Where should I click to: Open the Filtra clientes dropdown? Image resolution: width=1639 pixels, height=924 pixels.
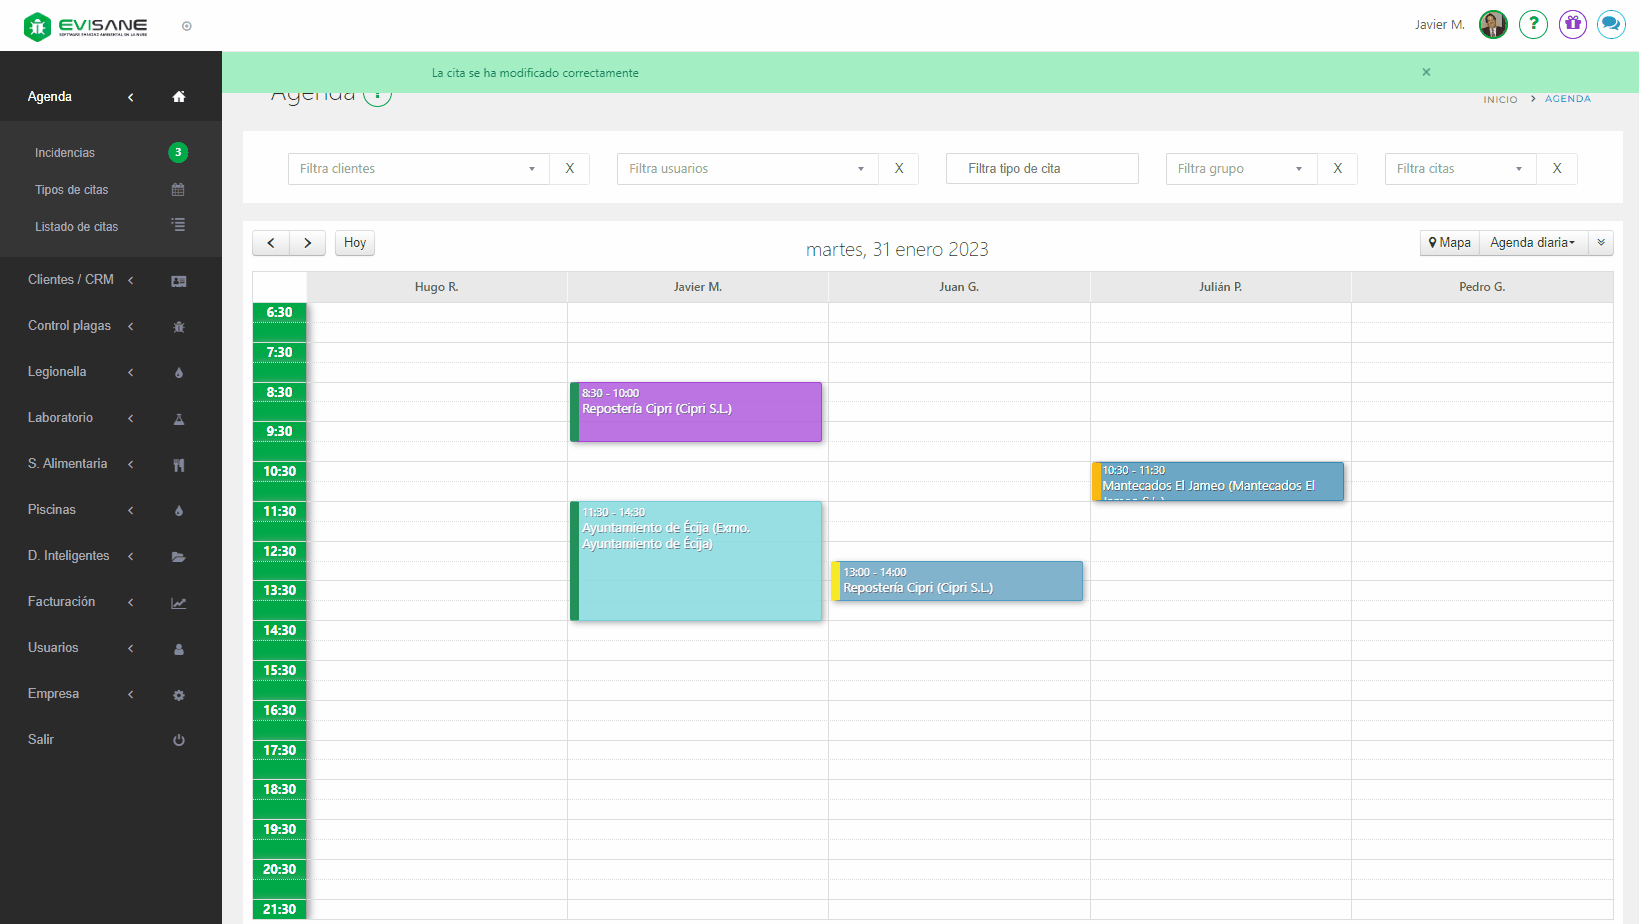[418, 169]
